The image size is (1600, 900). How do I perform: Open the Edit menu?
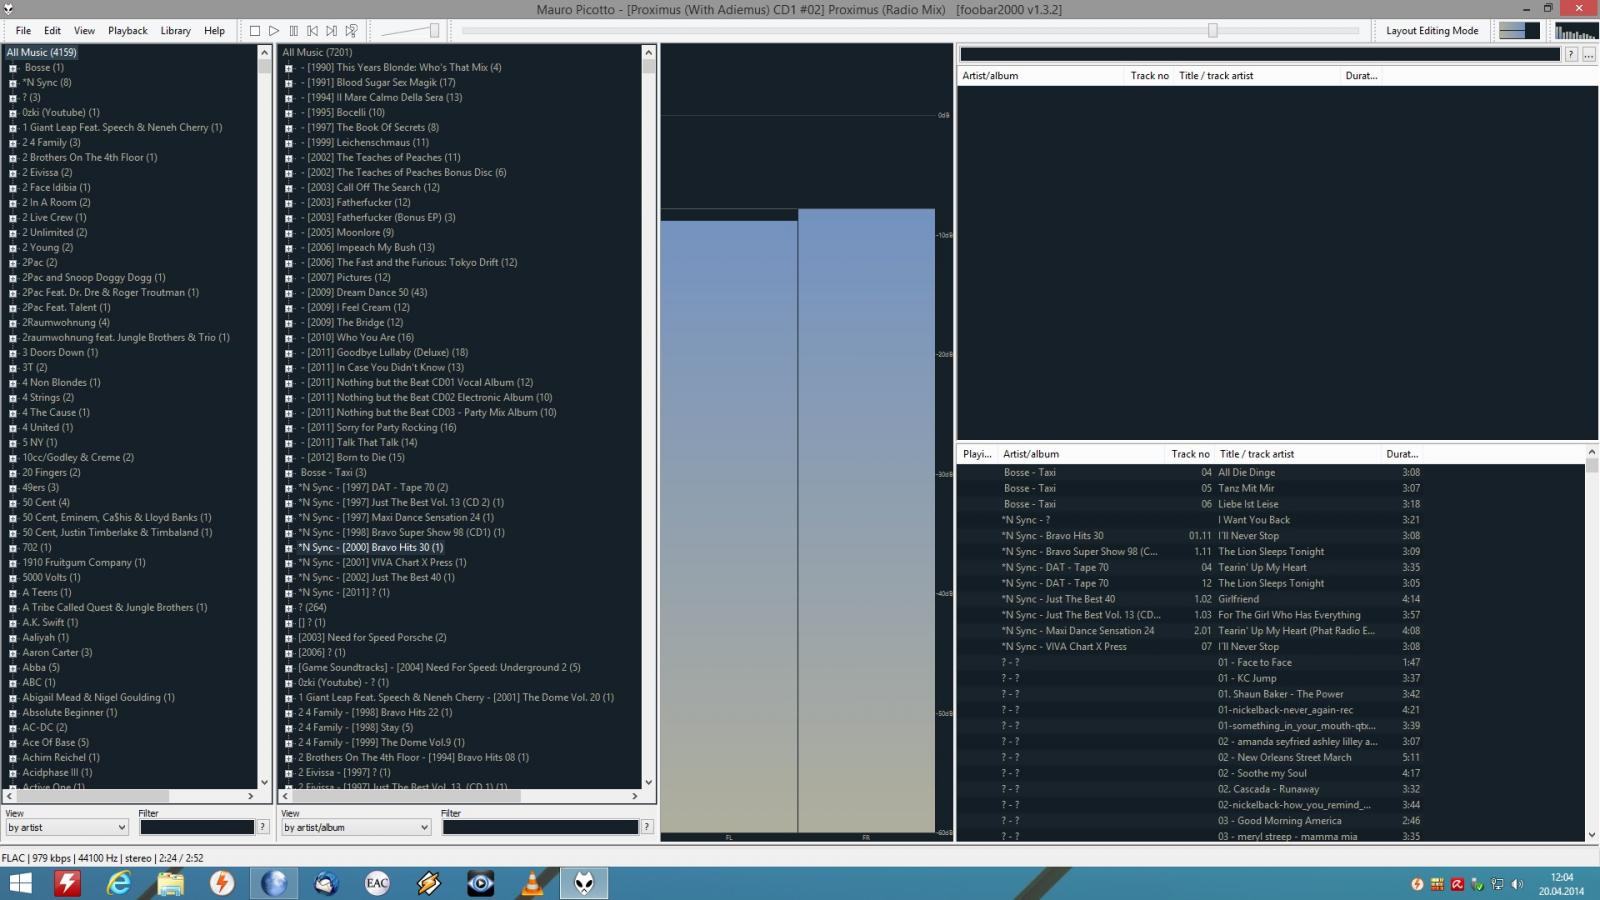52,31
